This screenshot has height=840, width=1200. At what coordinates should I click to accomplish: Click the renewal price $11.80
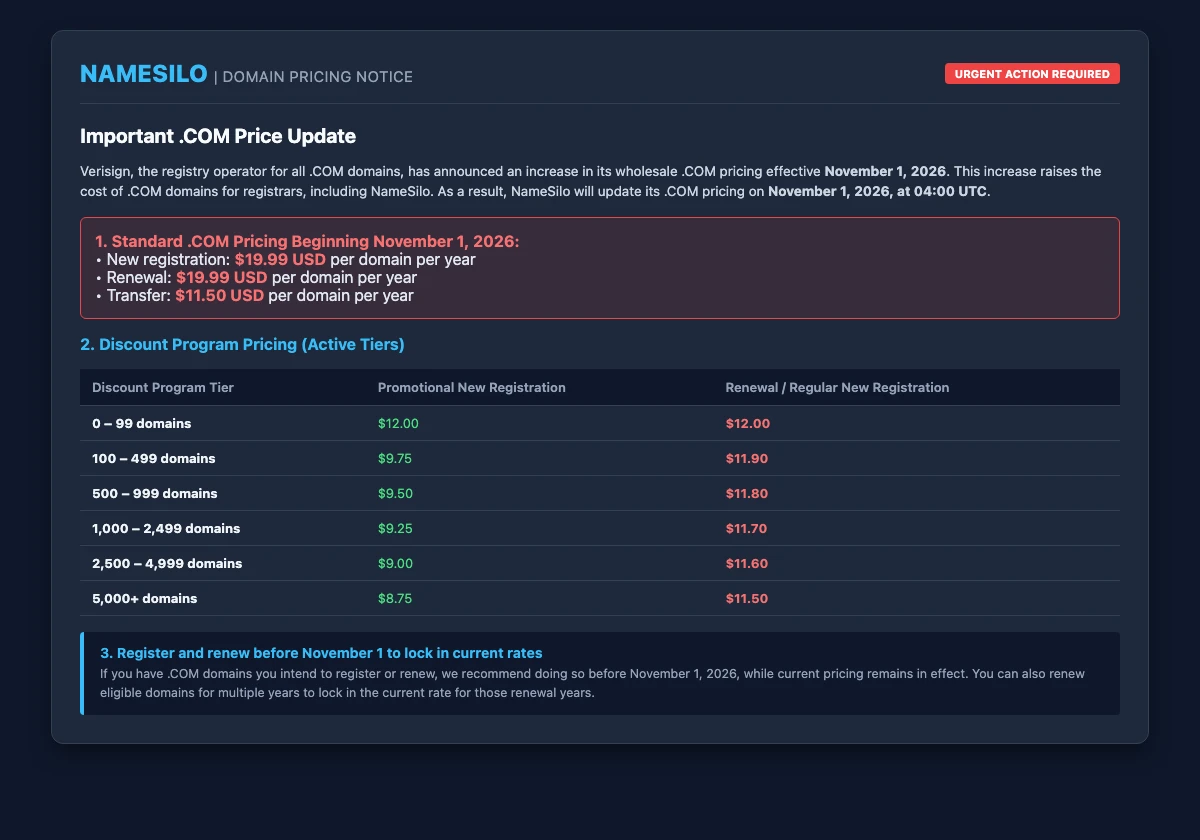746,494
